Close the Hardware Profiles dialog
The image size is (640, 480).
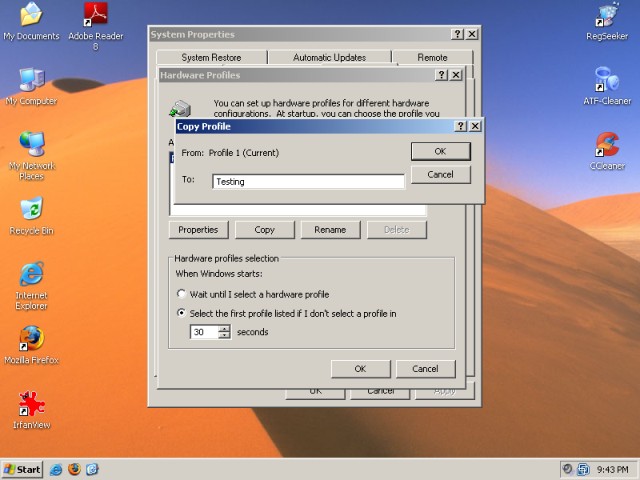(456, 75)
